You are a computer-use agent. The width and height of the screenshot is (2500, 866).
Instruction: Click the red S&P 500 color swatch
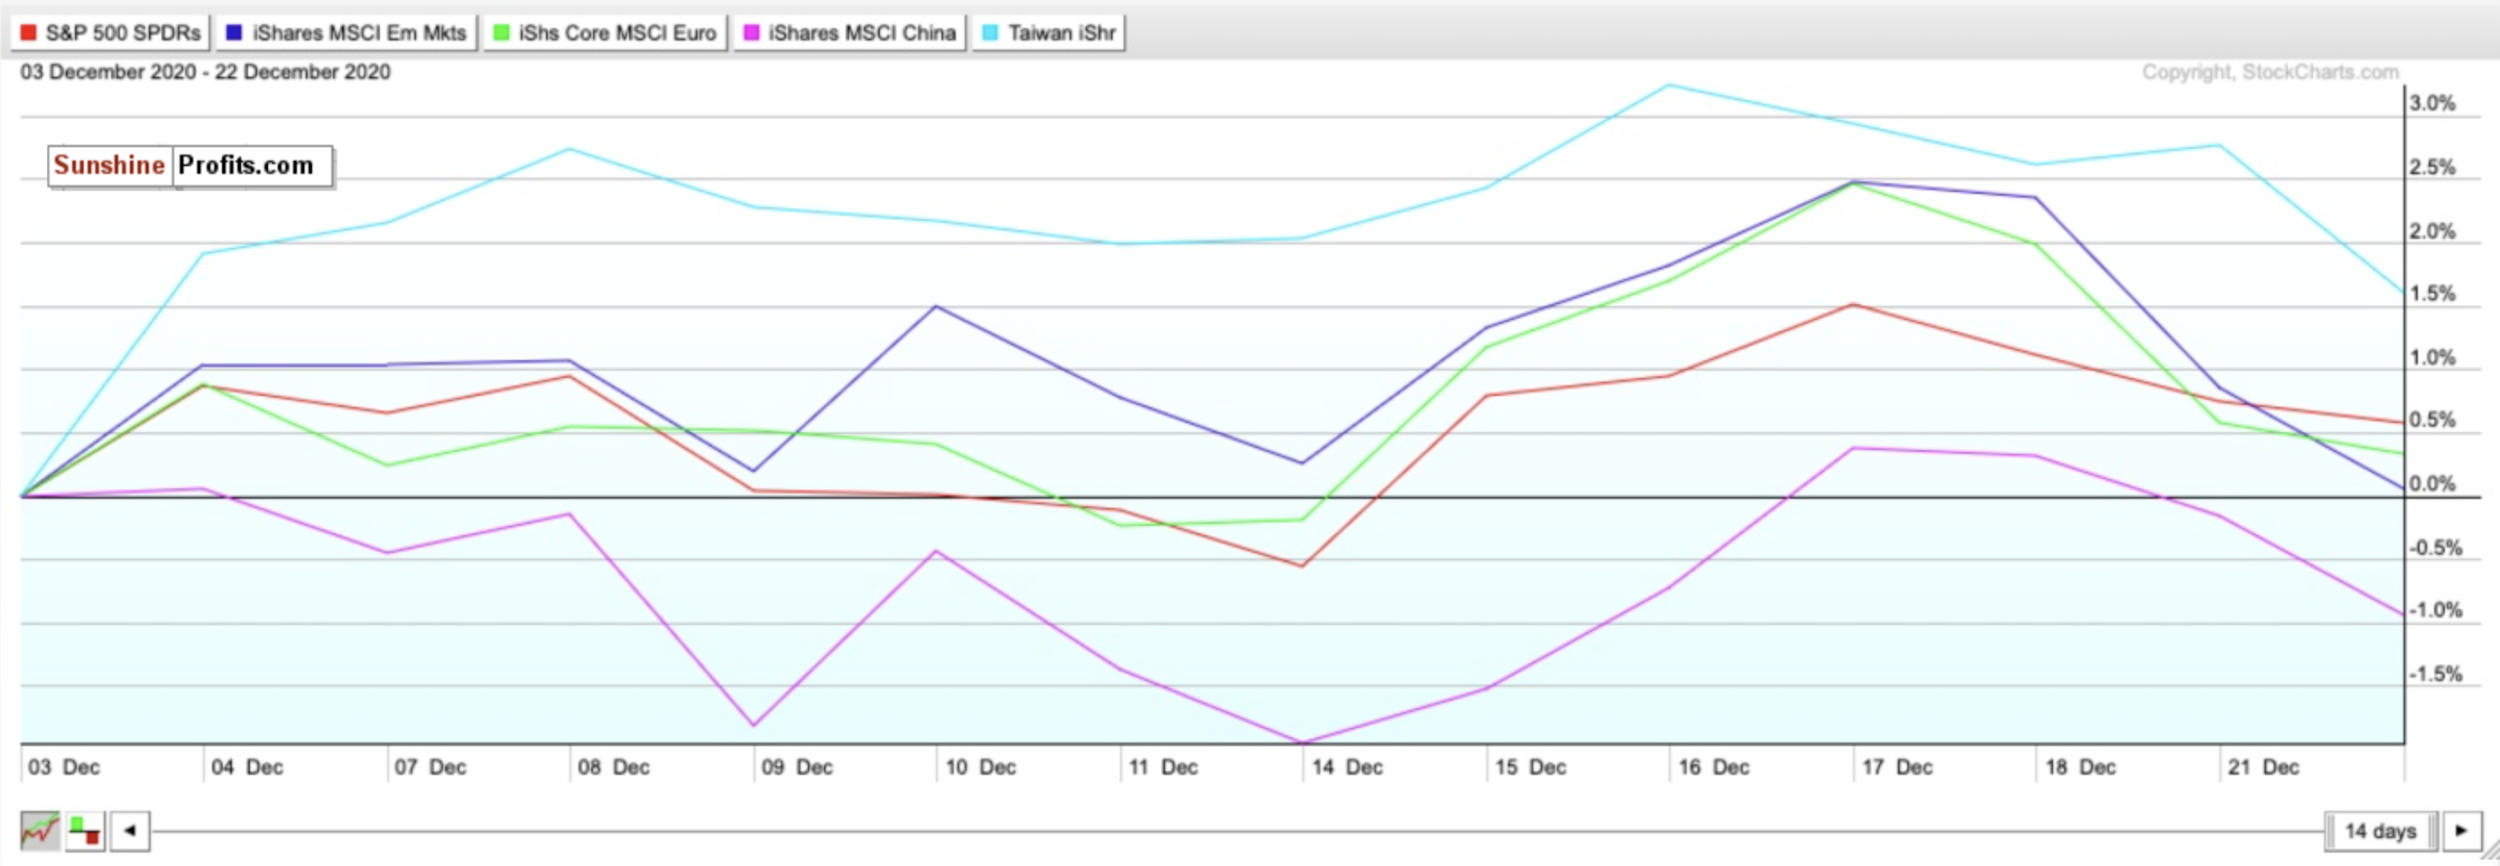click(x=28, y=33)
